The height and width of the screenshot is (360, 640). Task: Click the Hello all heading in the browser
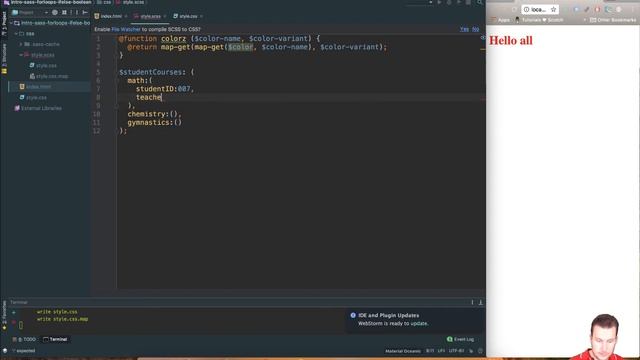click(x=511, y=40)
